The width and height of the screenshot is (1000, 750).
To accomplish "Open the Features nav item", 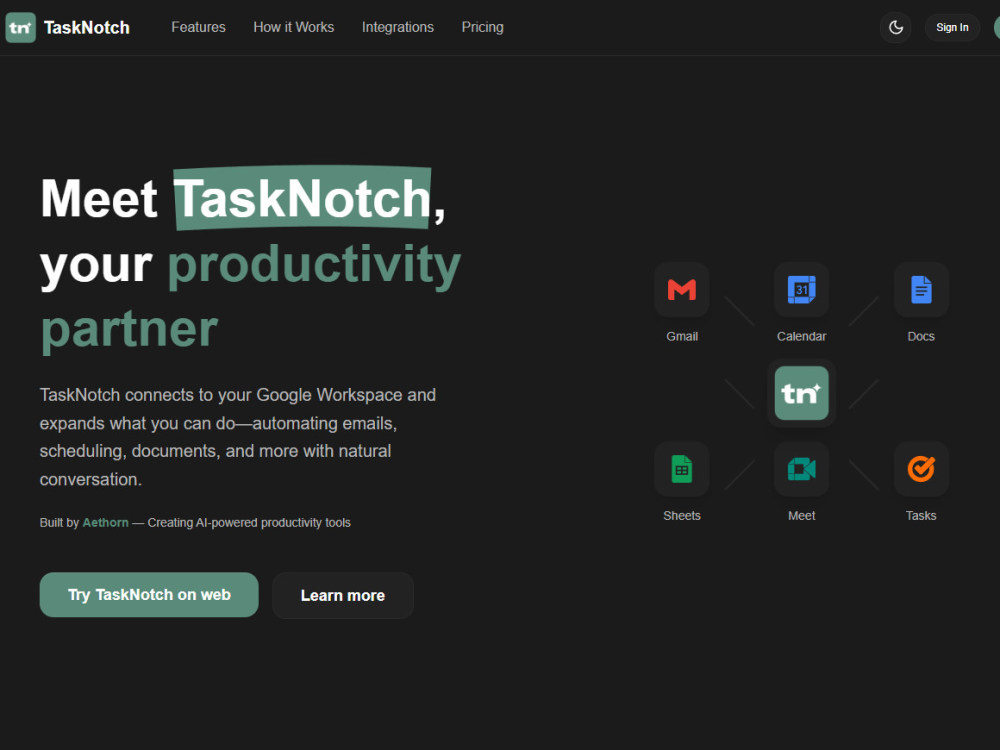I will [x=198, y=27].
